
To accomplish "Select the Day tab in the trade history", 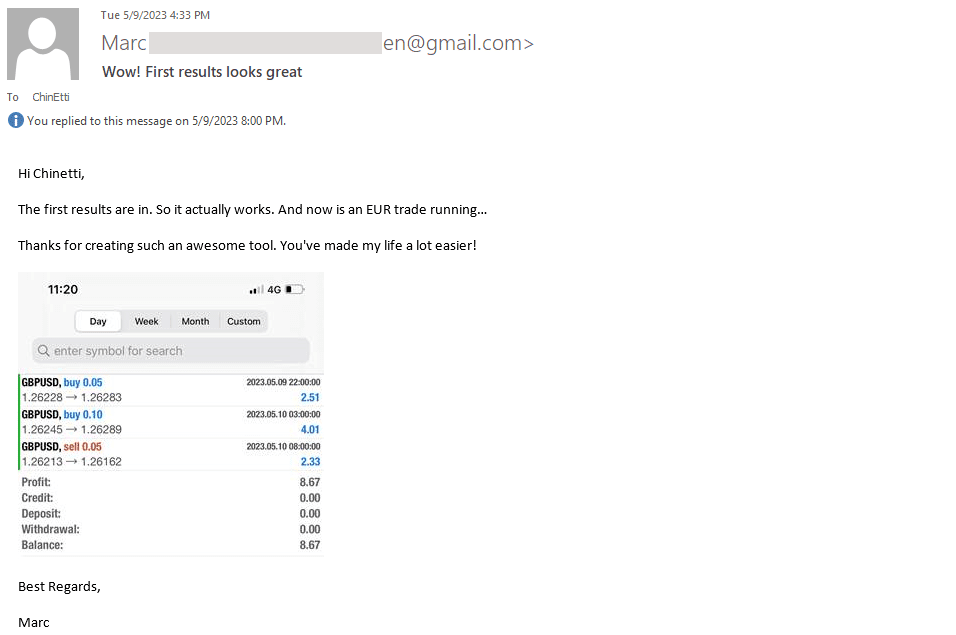I will pyautogui.click(x=98, y=321).
